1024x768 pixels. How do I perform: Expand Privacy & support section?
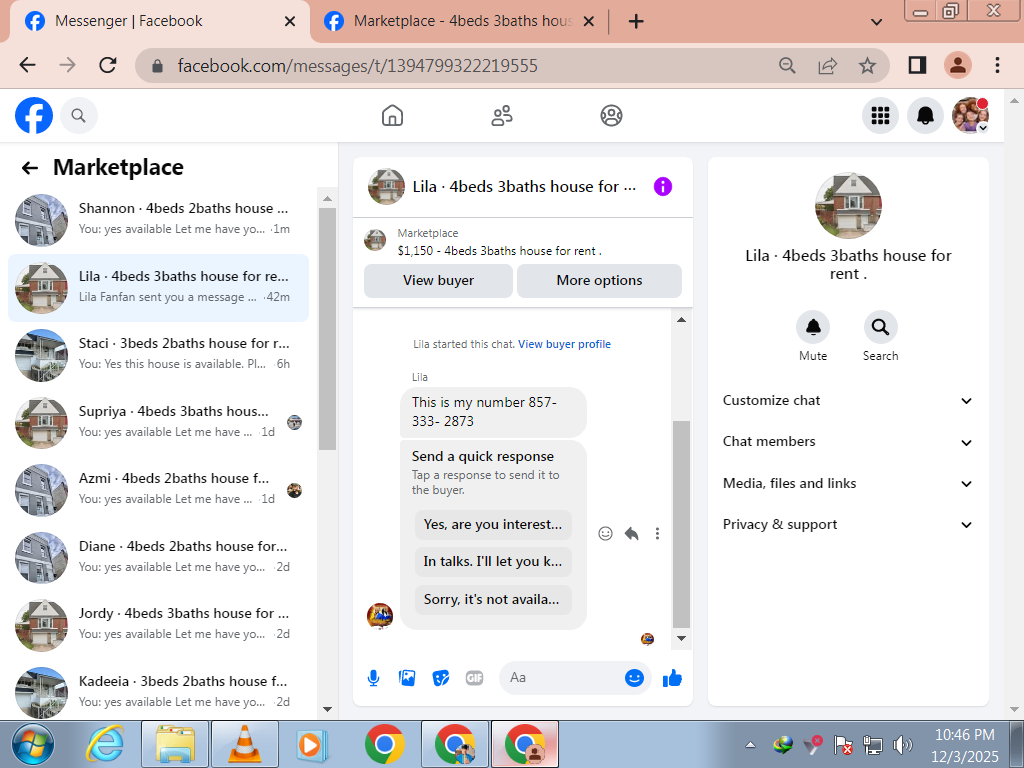click(x=848, y=524)
